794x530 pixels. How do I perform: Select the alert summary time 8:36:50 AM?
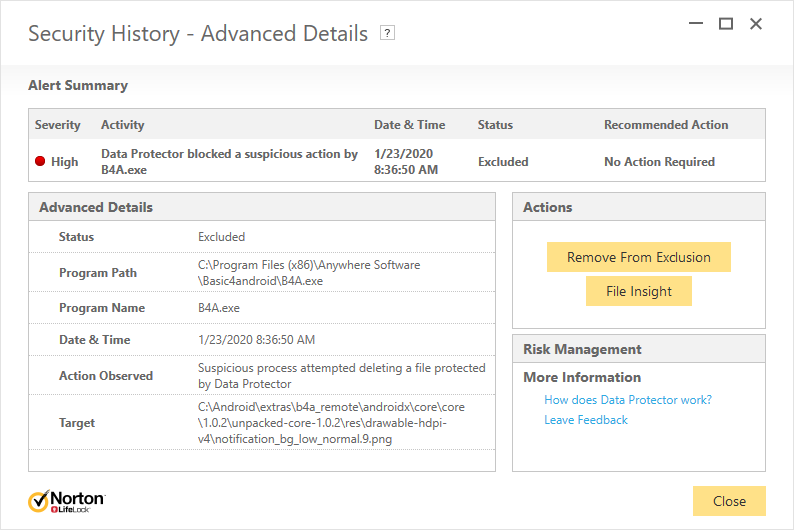pos(406,170)
